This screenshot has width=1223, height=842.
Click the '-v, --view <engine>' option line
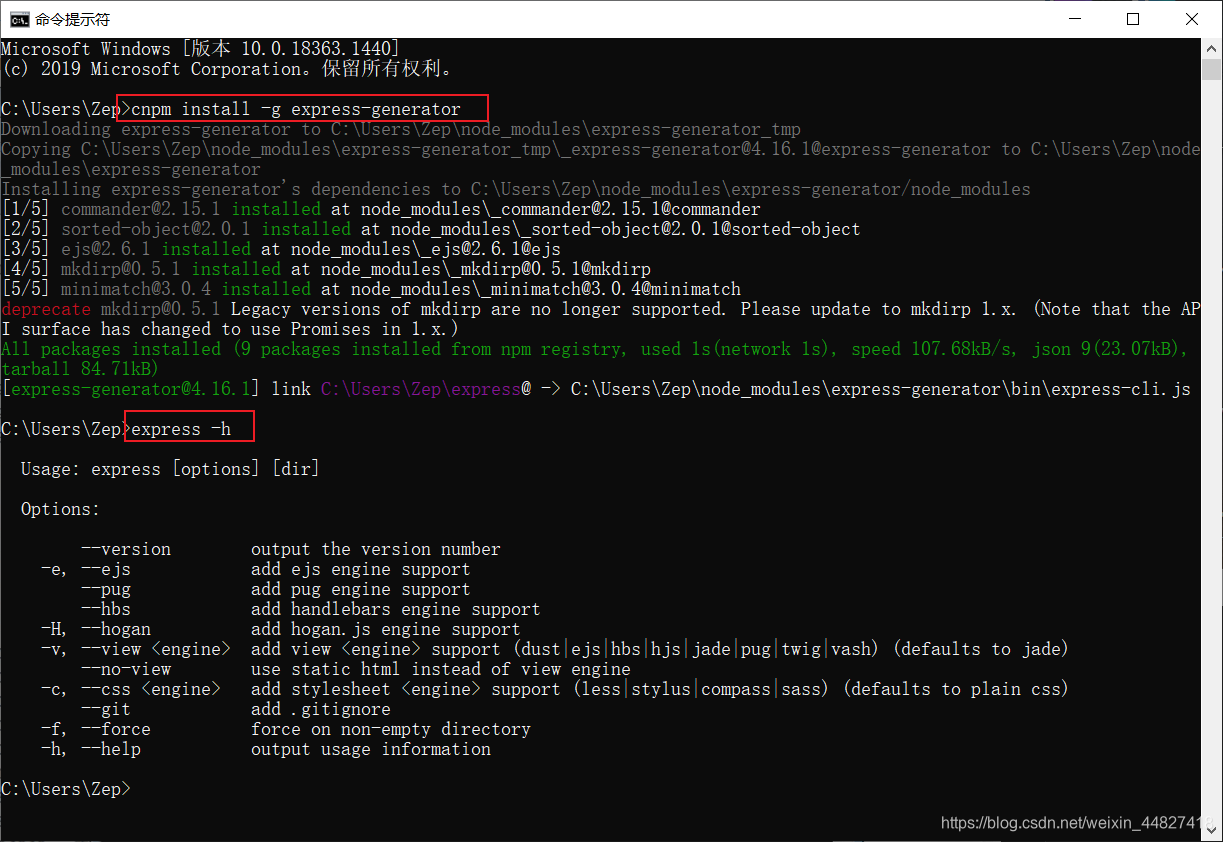point(555,649)
